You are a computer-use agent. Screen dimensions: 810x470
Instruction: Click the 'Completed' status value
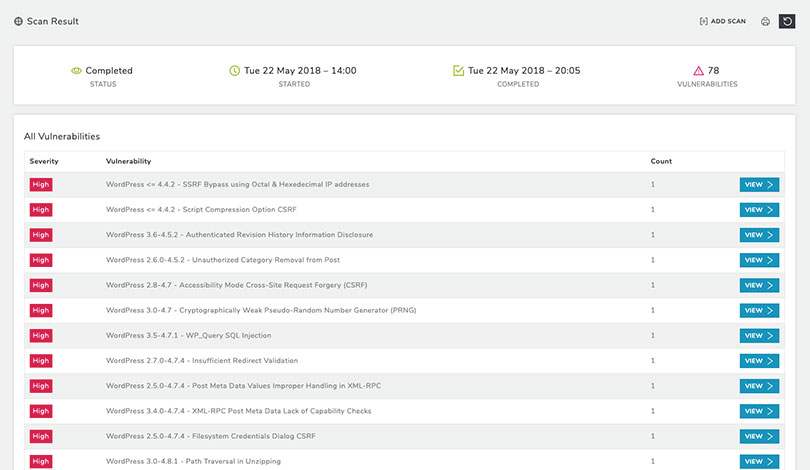(109, 71)
